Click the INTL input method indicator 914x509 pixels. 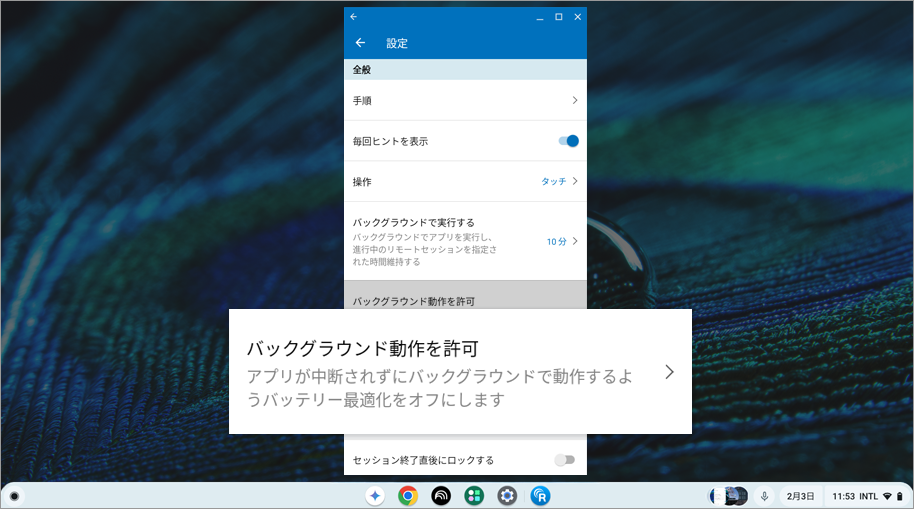point(869,497)
